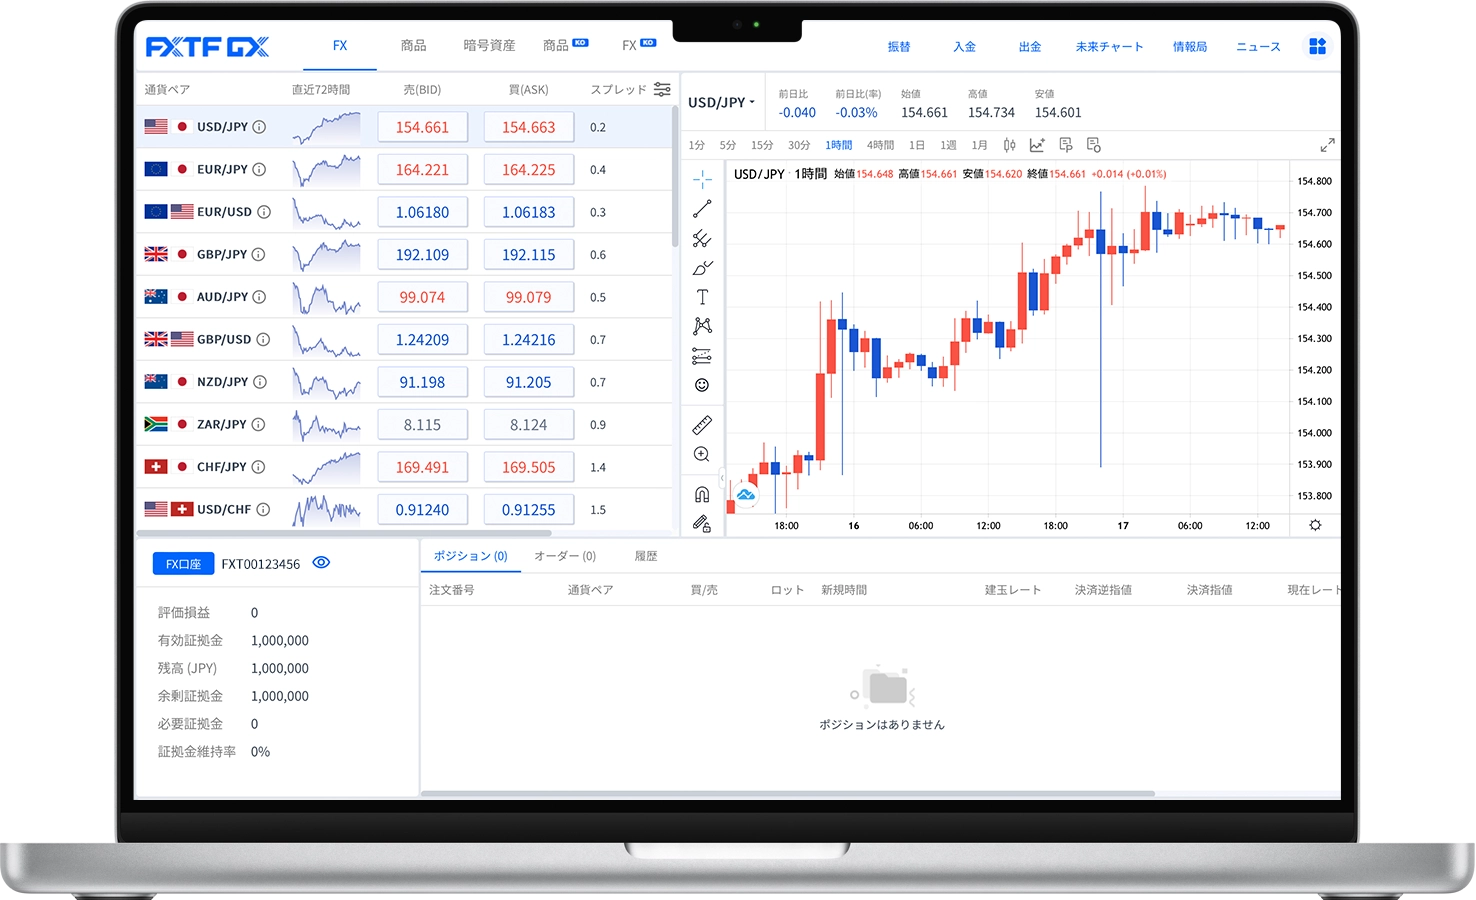Switch to the 暗号資産 tab

coord(489,46)
